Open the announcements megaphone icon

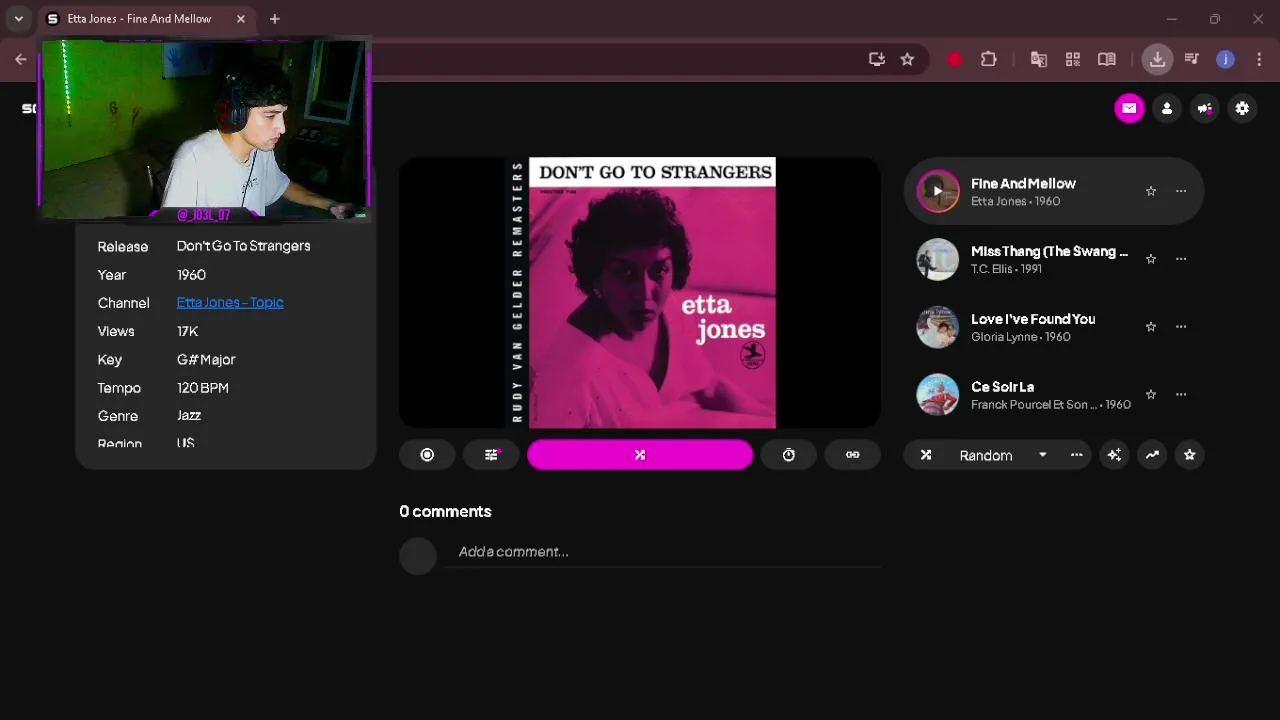pos(1205,108)
